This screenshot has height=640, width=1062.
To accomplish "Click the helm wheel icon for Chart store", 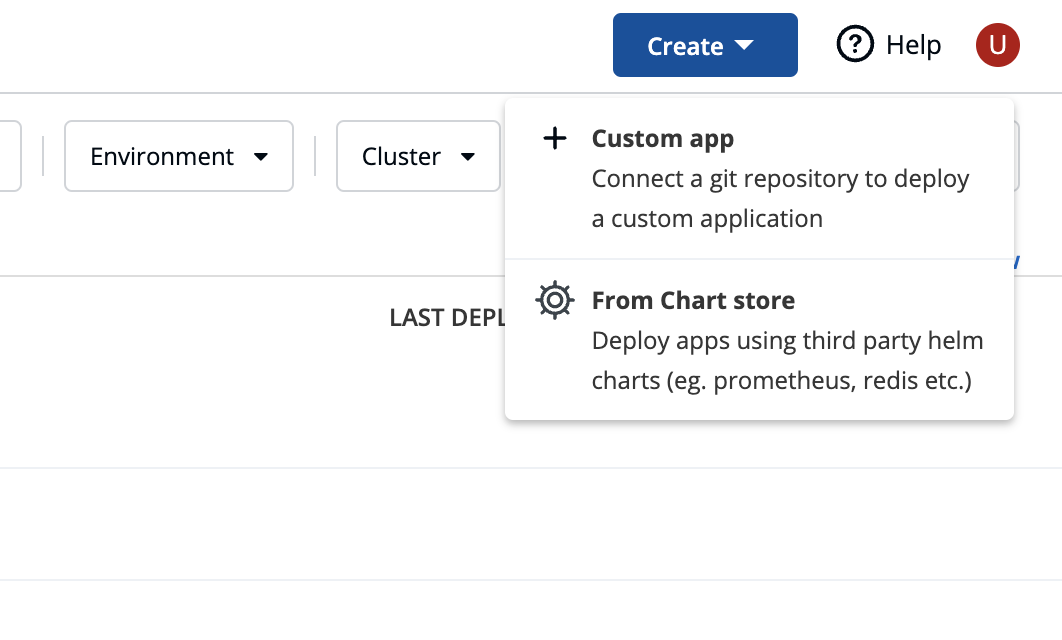I will 555,300.
